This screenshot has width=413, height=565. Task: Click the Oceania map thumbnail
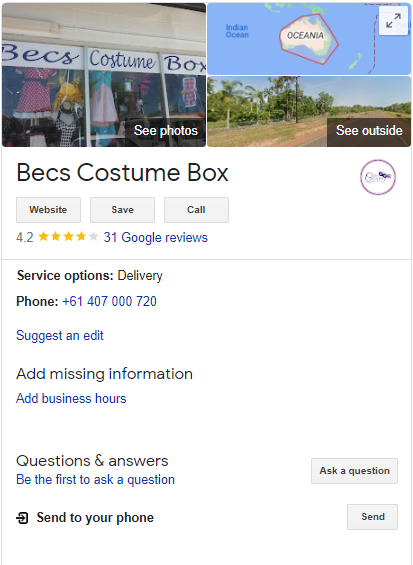[309, 39]
